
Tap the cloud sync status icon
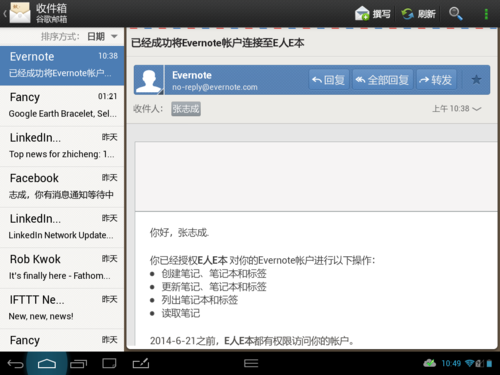(x=430, y=363)
